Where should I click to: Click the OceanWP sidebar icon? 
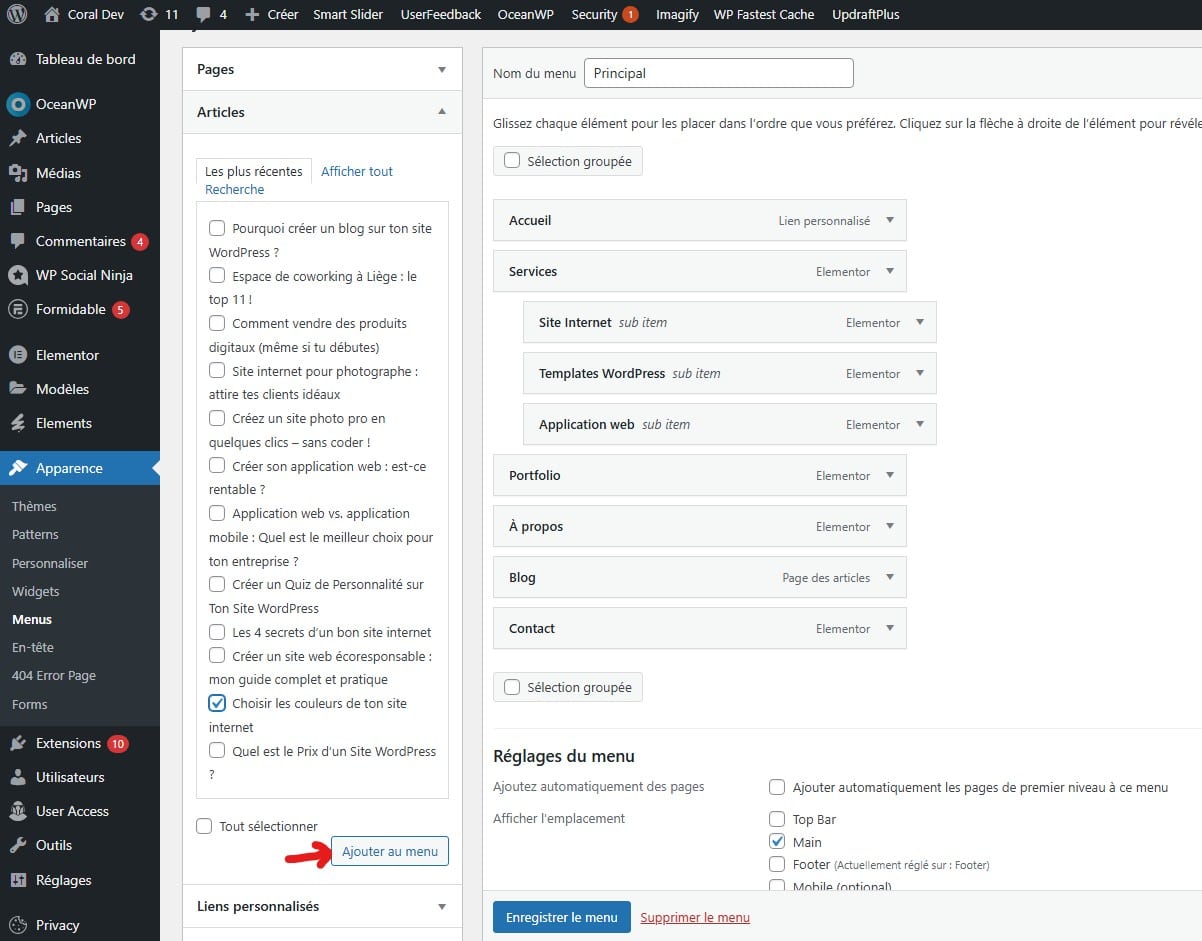coord(18,104)
